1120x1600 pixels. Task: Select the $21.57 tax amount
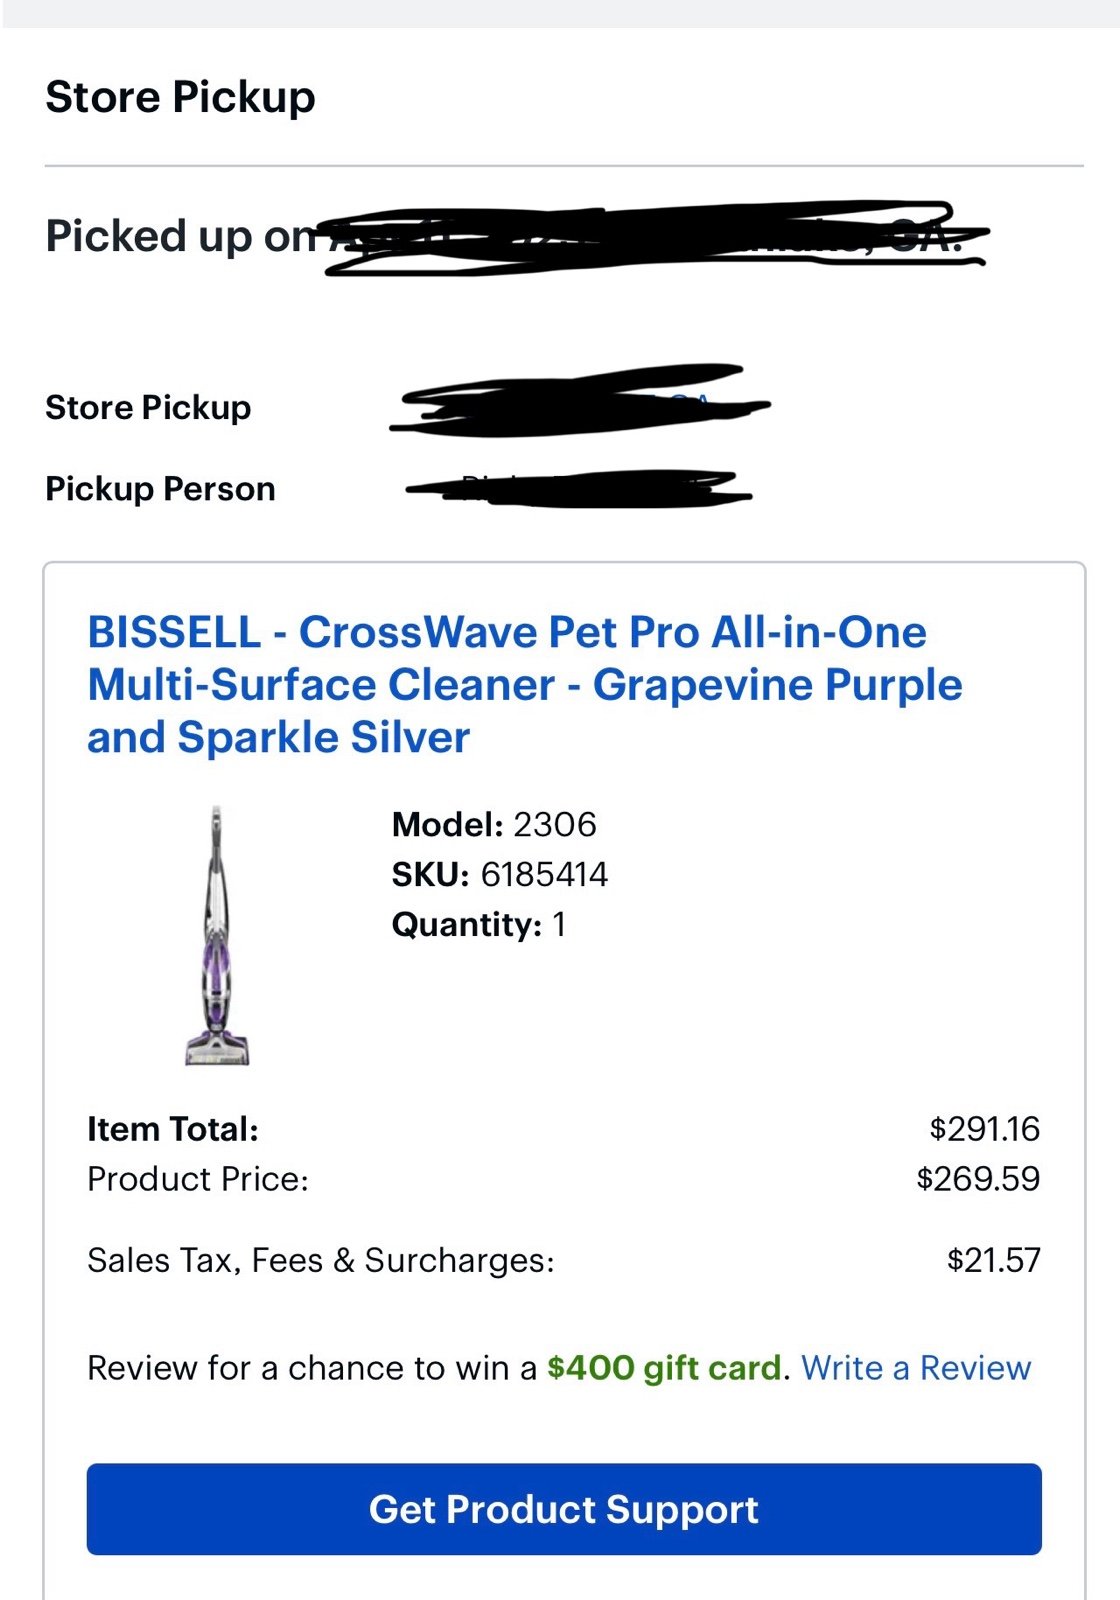click(994, 1260)
